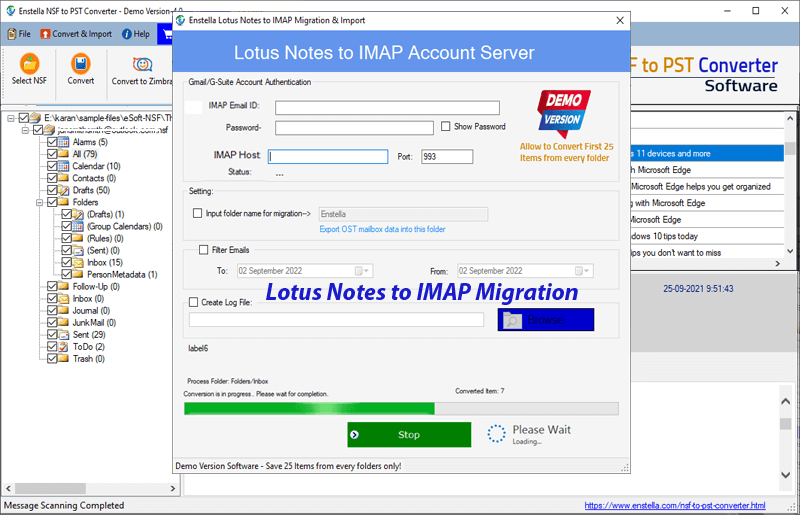The height and width of the screenshot is (515, 800).
Task: Enable Input folder name for migration checkbox
Action: coord(197,213)
